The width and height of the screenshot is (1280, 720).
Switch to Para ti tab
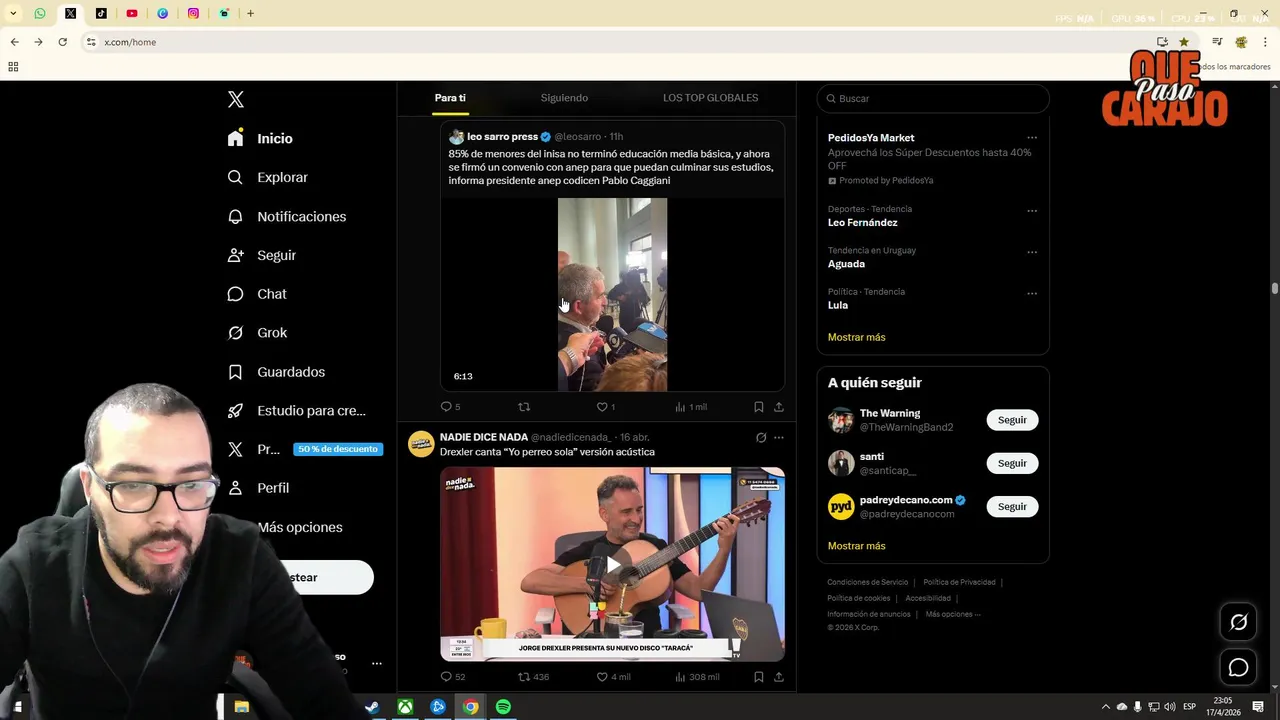pos(450,98)
